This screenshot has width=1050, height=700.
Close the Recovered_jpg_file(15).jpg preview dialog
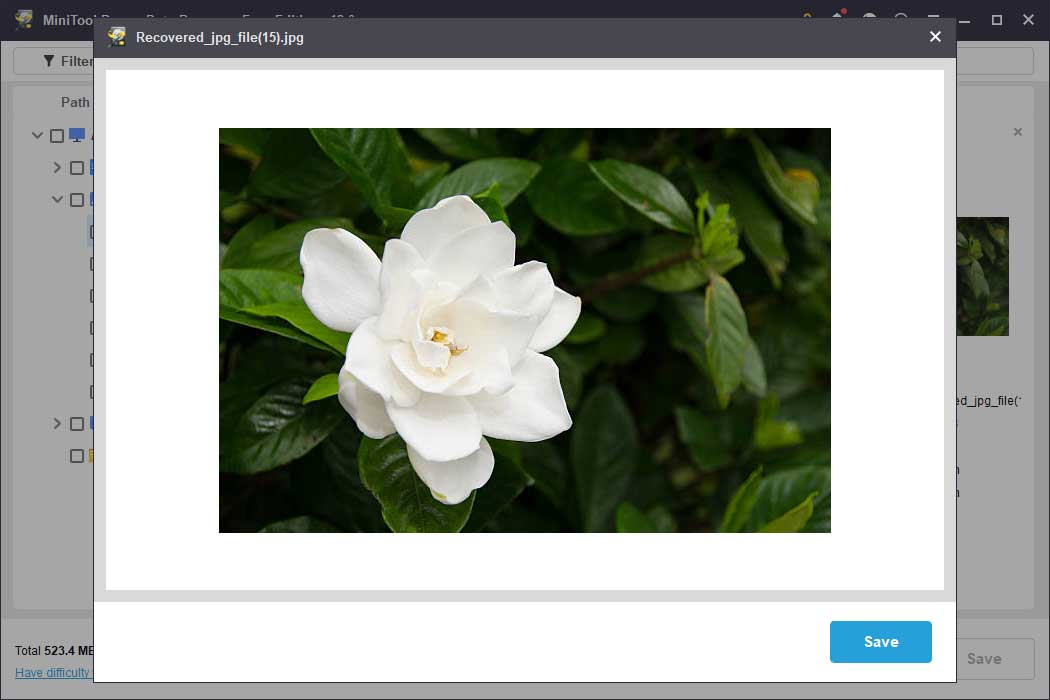[x=935, y=37]
